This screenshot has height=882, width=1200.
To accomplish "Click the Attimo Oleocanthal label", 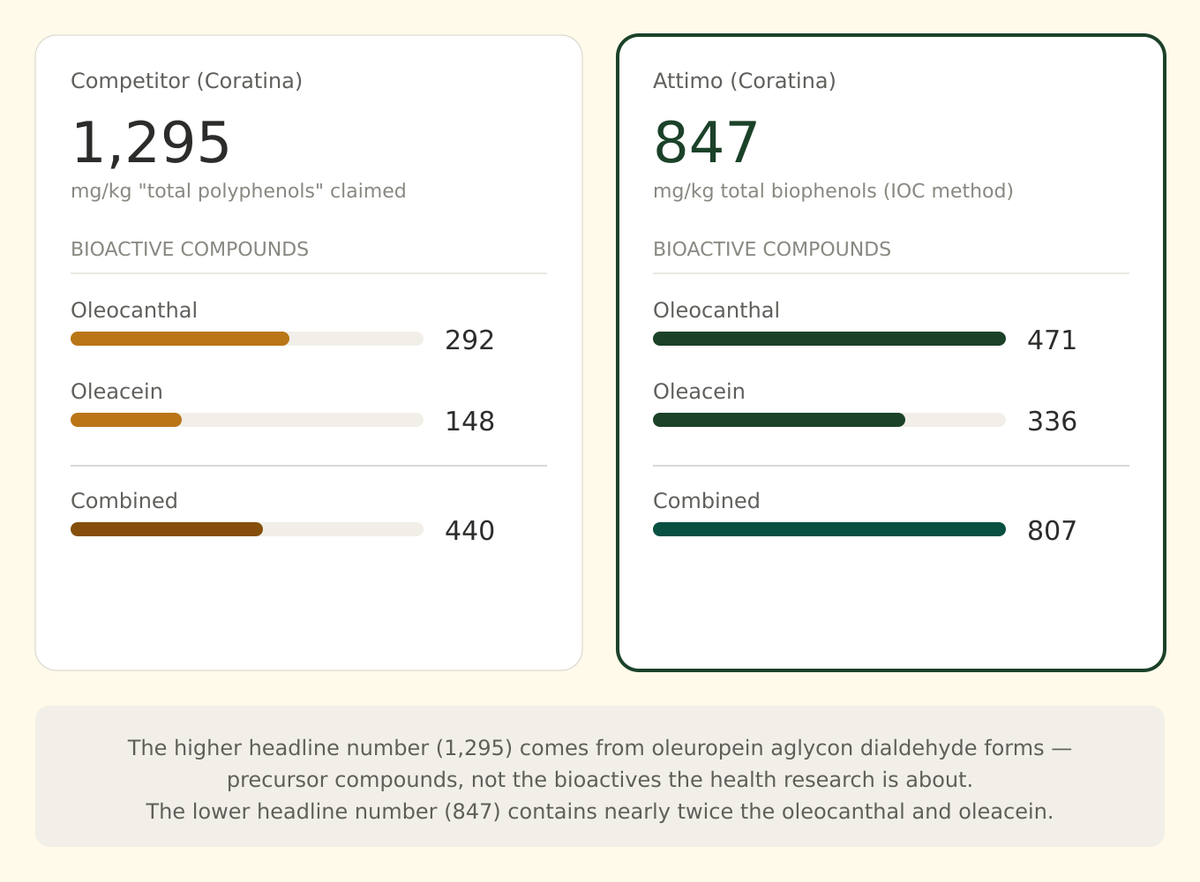I will [717, 310].
